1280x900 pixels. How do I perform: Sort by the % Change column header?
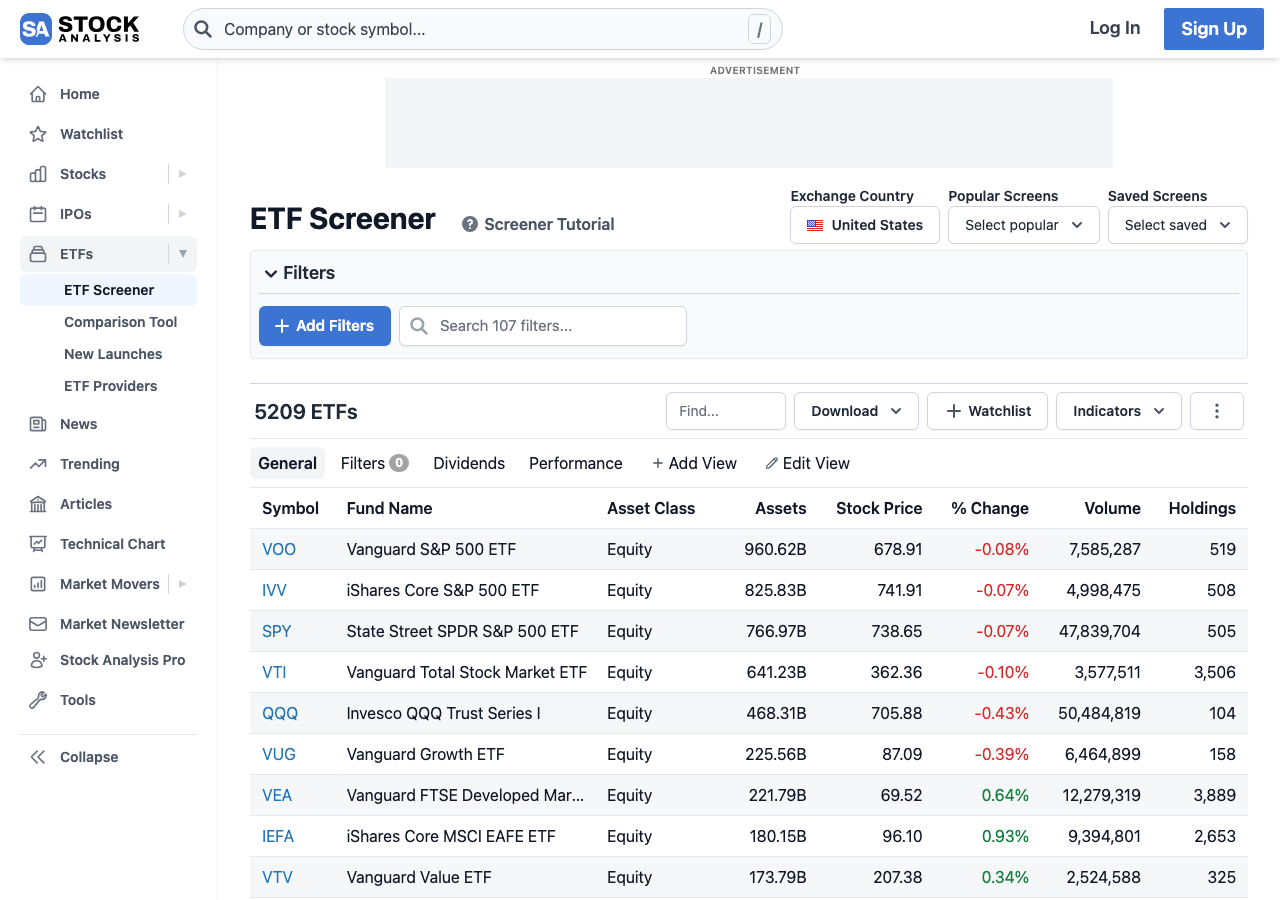coord(990,508)
